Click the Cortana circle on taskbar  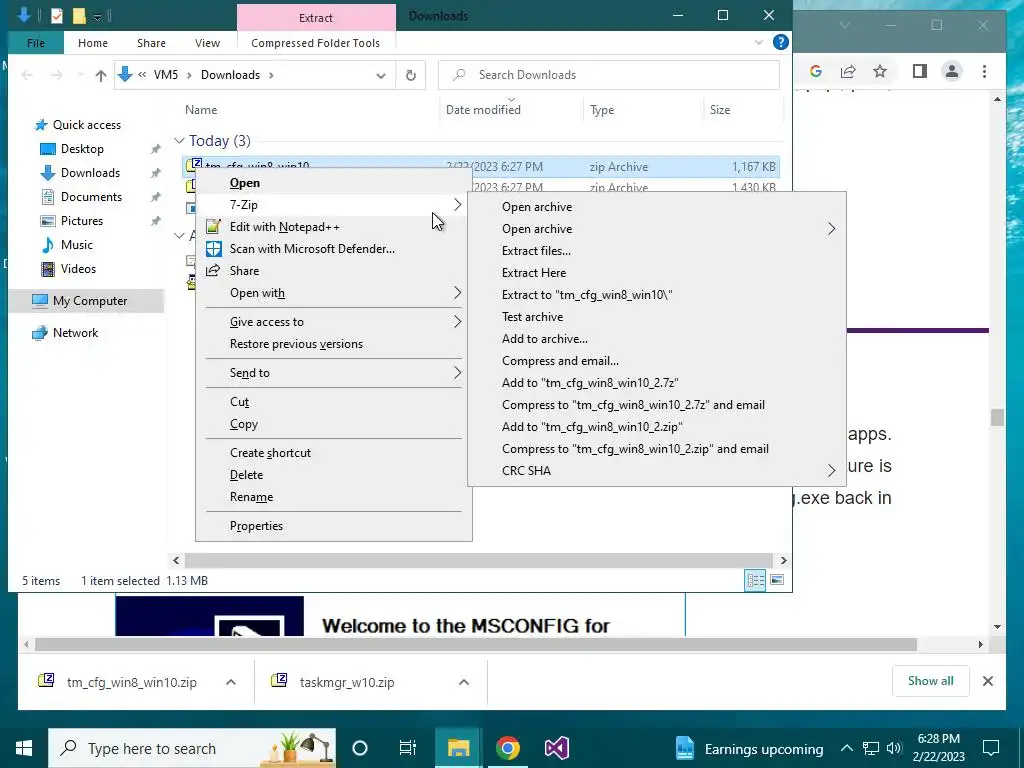(x=360, y=748)
